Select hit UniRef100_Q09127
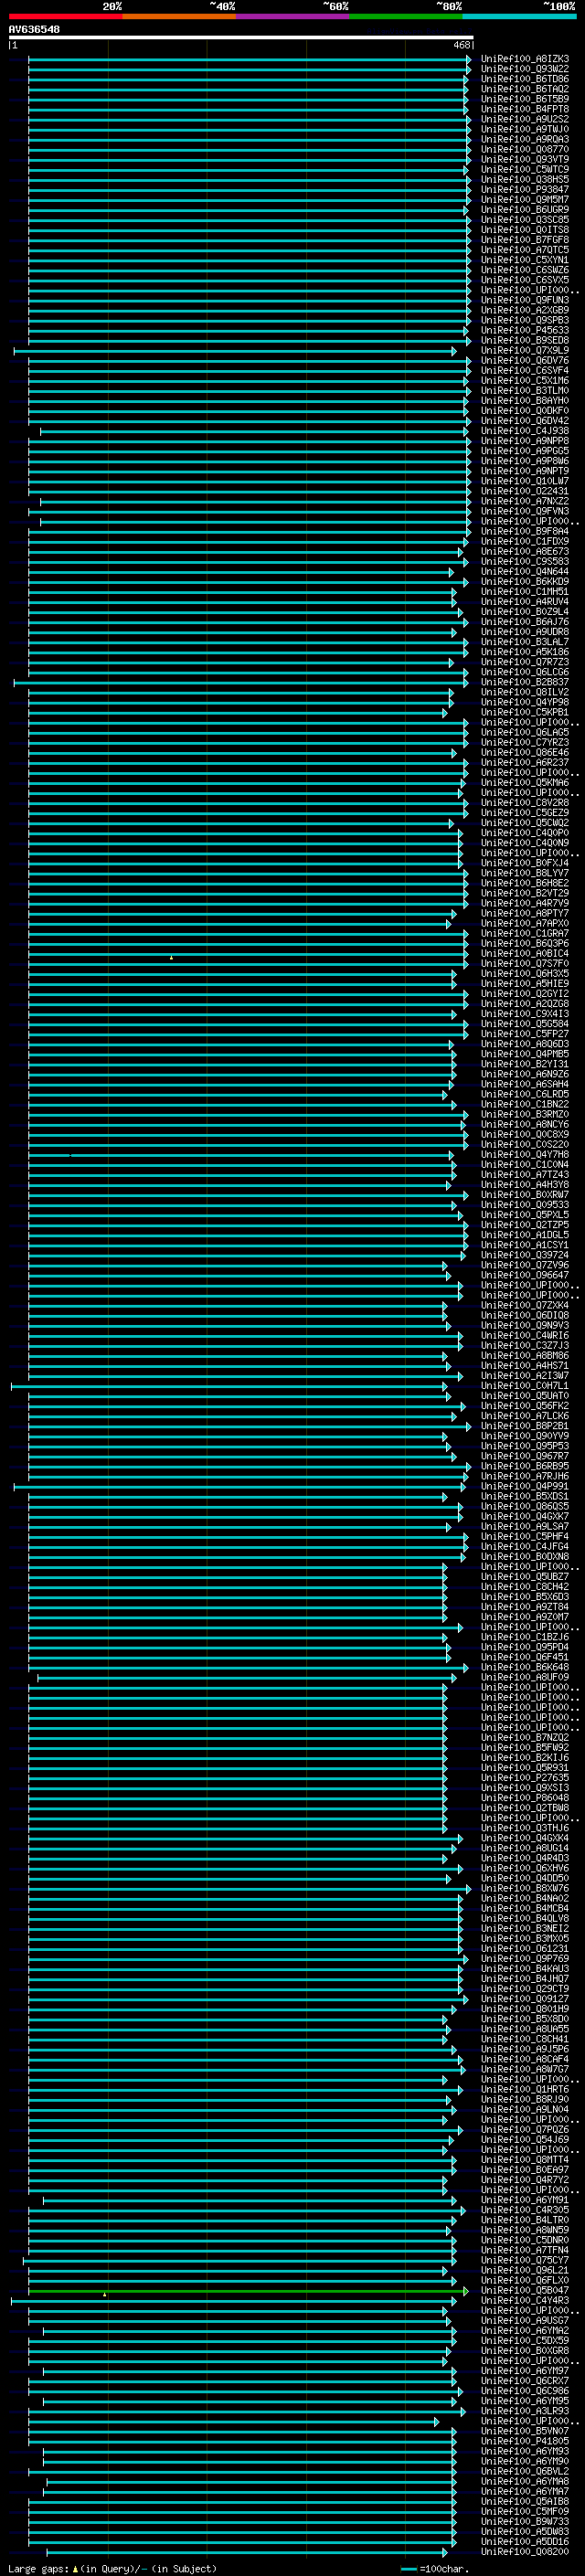The width and height of the screenshot is (585, 2576). click(x=525, y=1999)
